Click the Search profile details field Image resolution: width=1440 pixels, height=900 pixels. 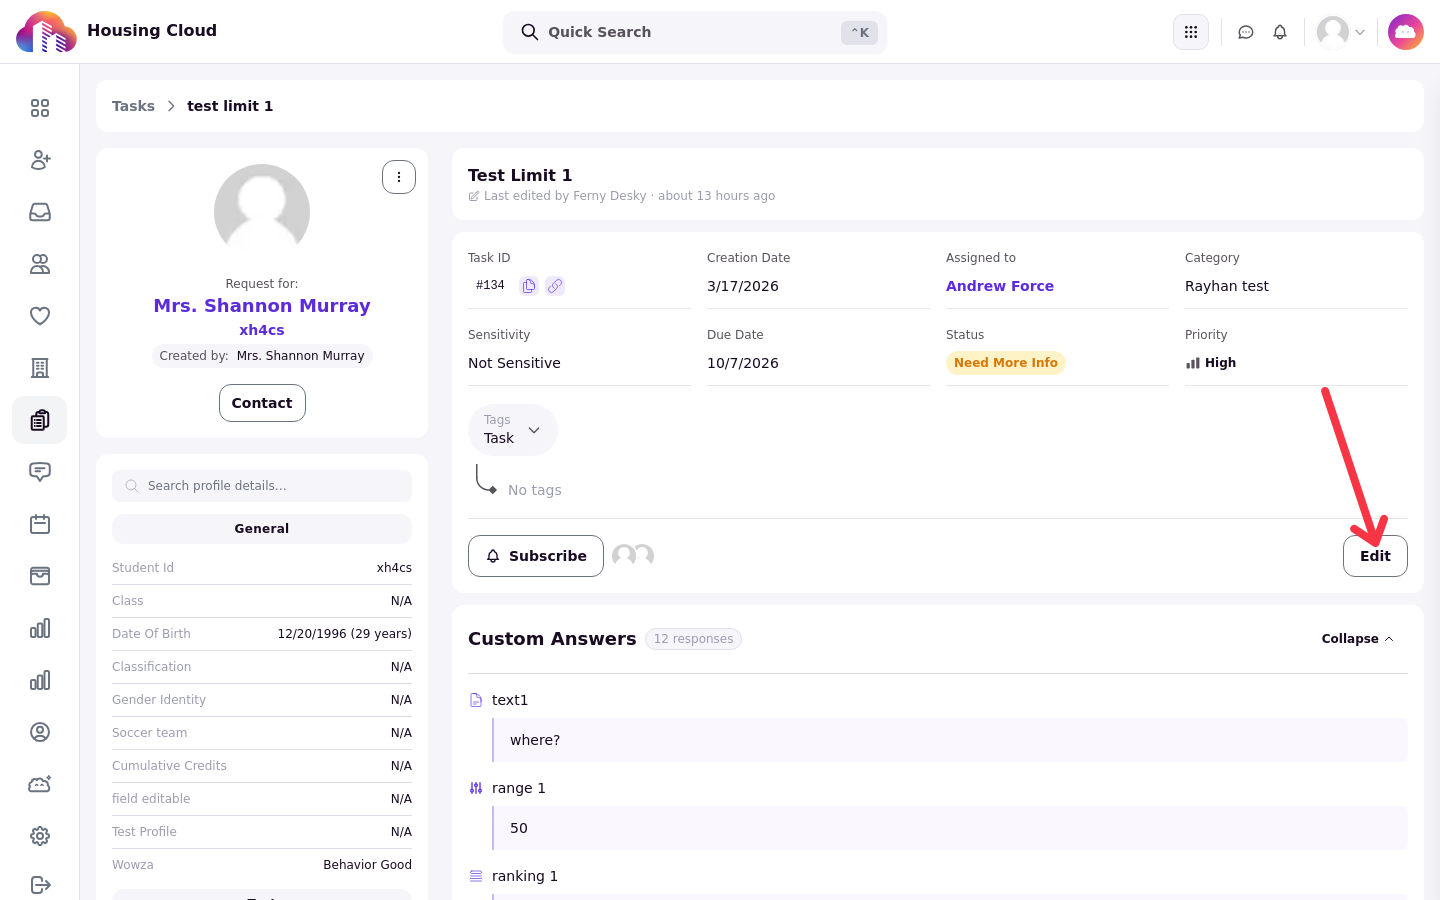262,486
